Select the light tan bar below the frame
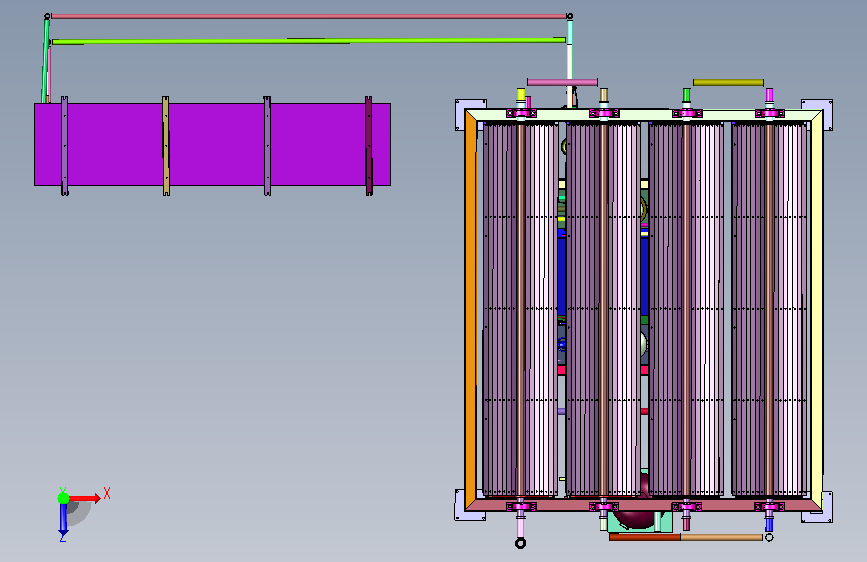867x562 pixels. click(x=722, y=537)
